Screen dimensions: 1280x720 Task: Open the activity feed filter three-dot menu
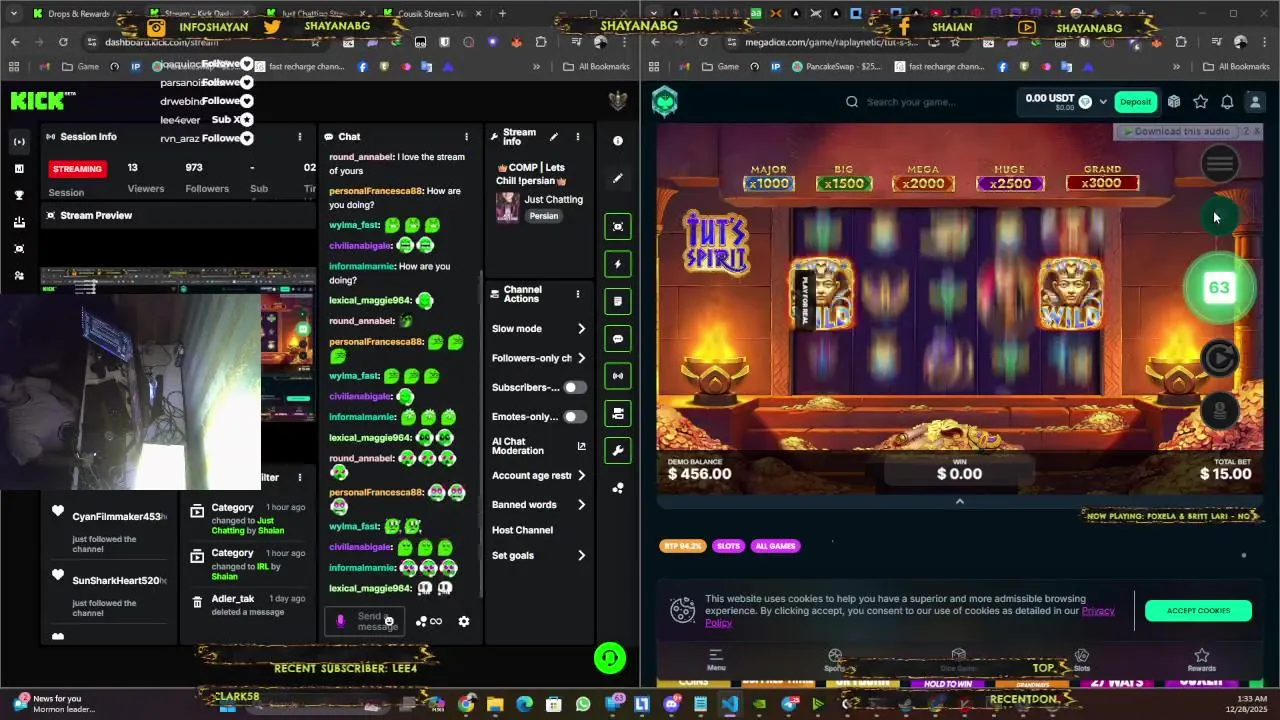pyautogui.click(x=299, y=478)
